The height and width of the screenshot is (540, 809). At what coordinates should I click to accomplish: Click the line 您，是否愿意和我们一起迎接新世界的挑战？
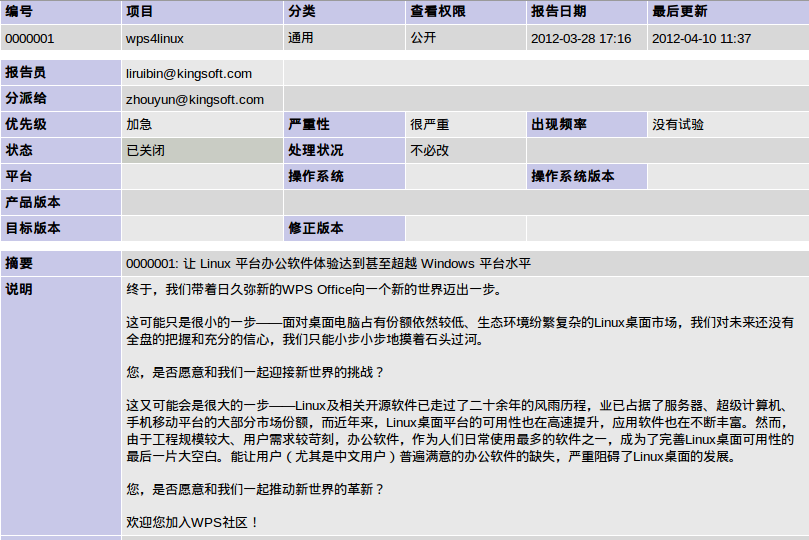click(256, 372)
